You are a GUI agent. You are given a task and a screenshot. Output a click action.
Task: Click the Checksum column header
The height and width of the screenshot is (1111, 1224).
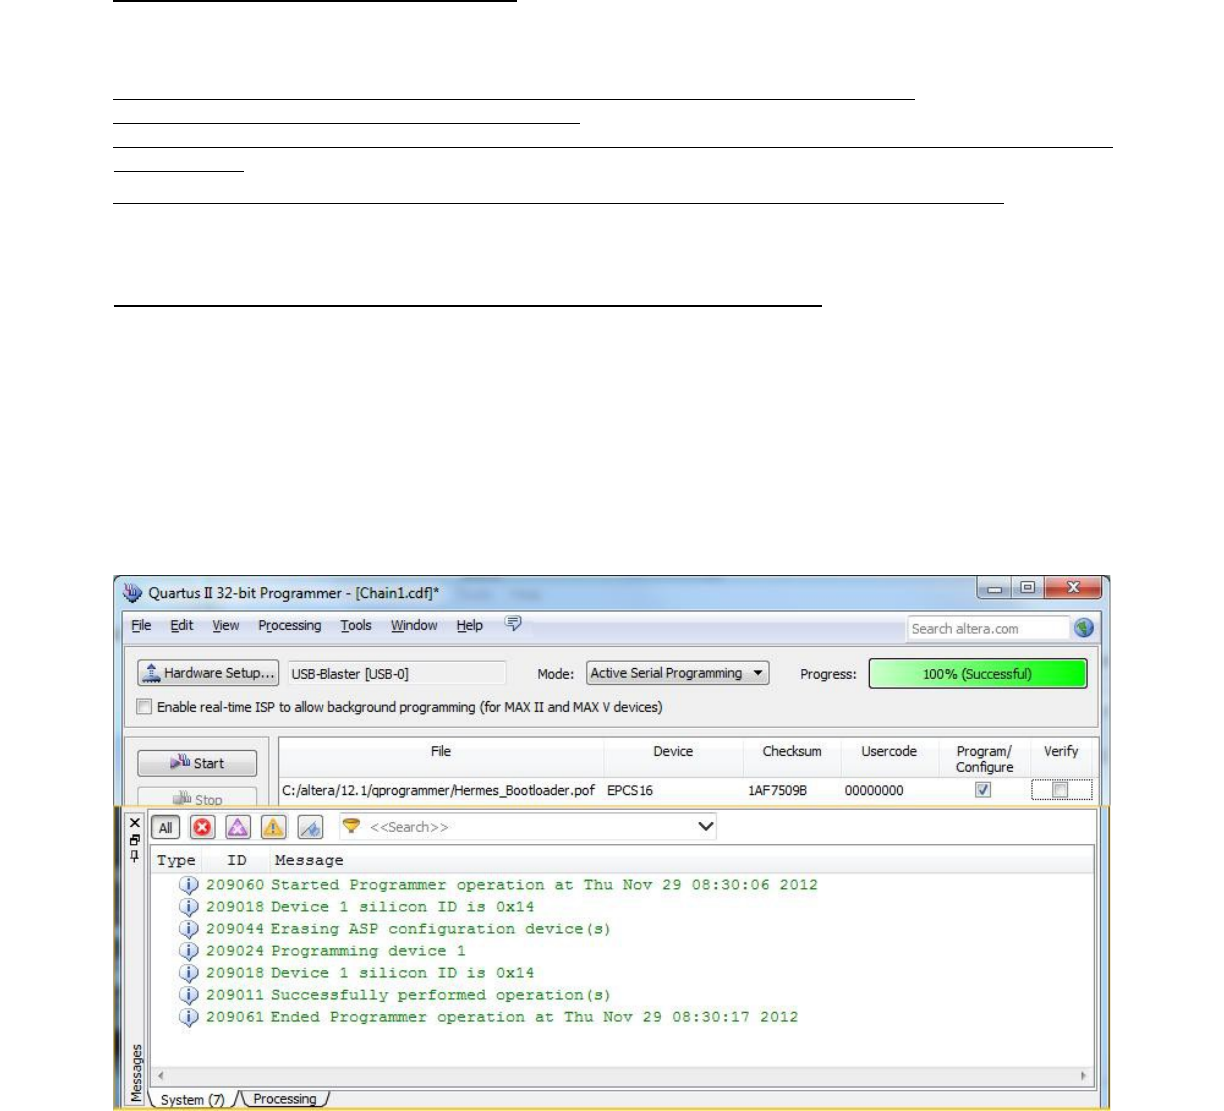792,751
